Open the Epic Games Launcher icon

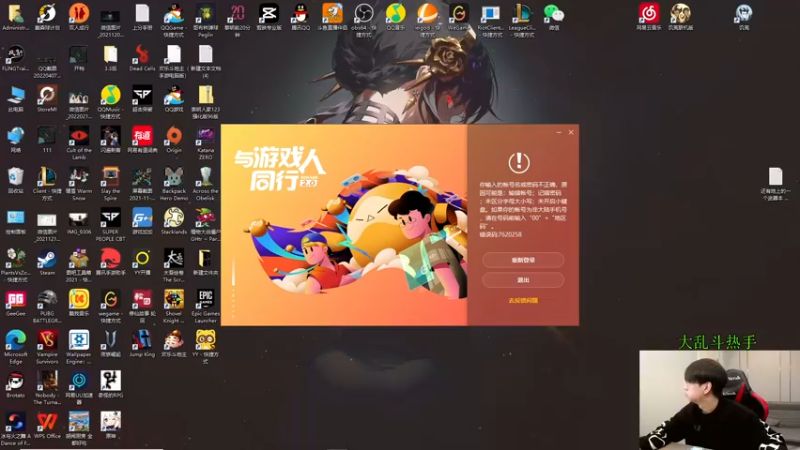[x=205, y=307]
